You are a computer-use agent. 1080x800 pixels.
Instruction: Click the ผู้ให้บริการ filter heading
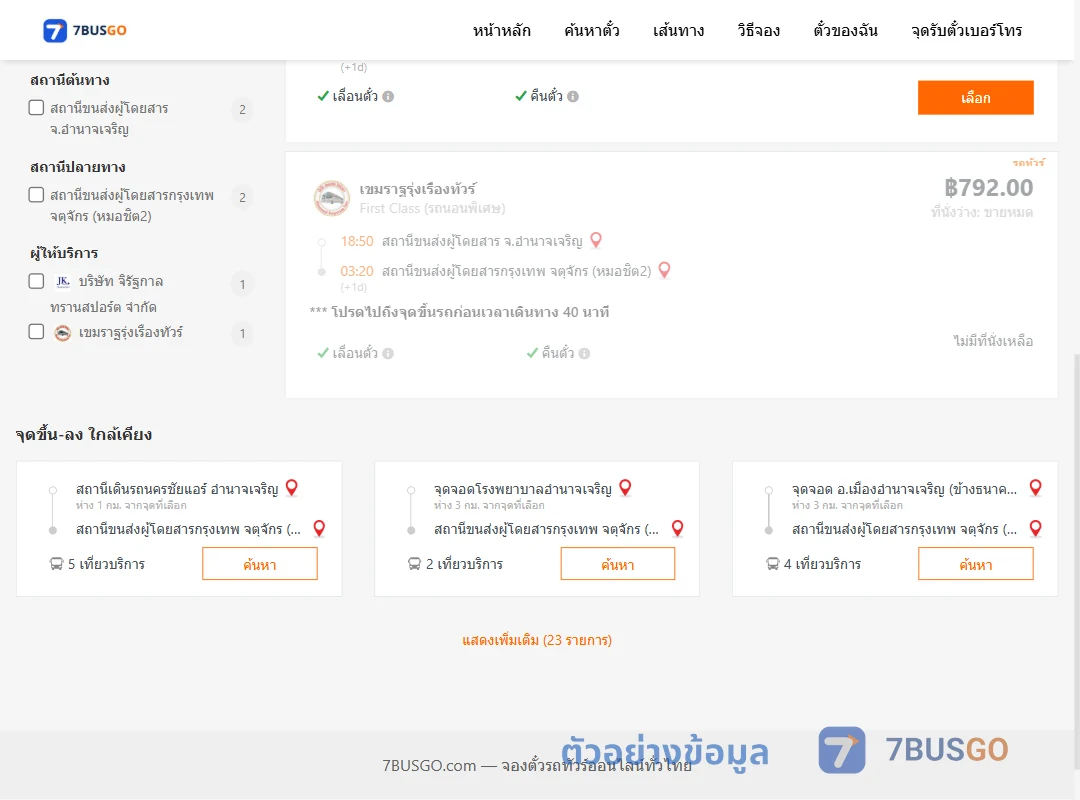click(64, 253)
